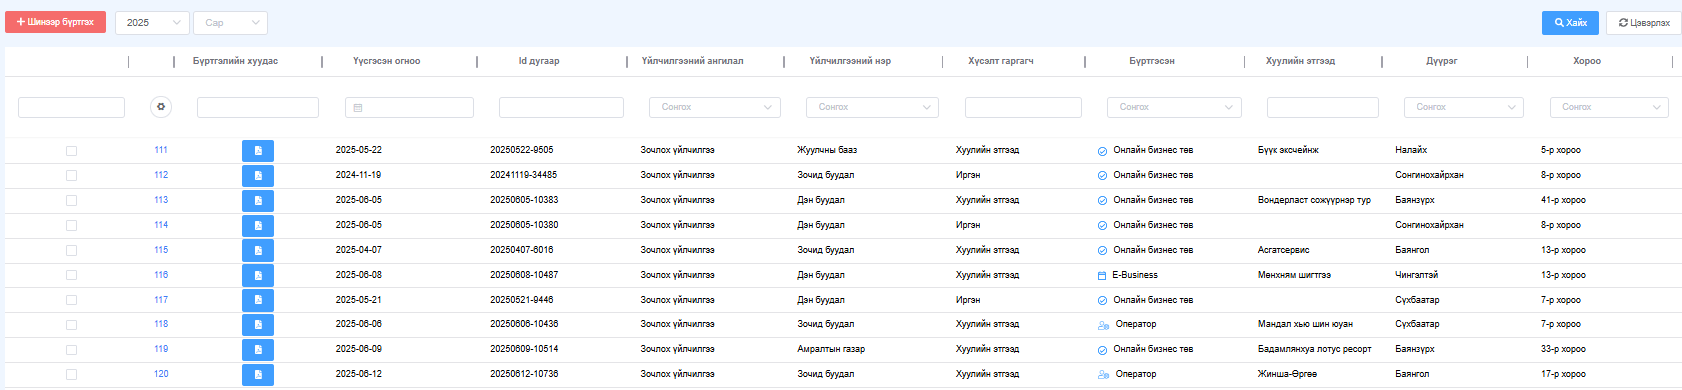Click the Амралтын газар service name cell
Image resolution: width=1682 pixels, height=390 pixels.
coord(831,349)
